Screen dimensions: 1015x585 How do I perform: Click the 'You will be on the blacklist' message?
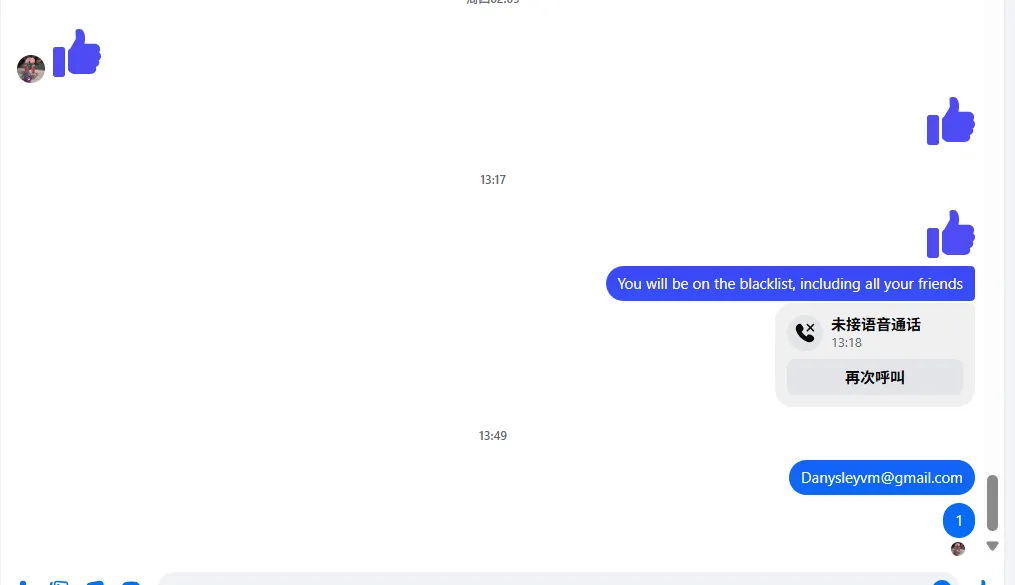[x=790, y=283]
